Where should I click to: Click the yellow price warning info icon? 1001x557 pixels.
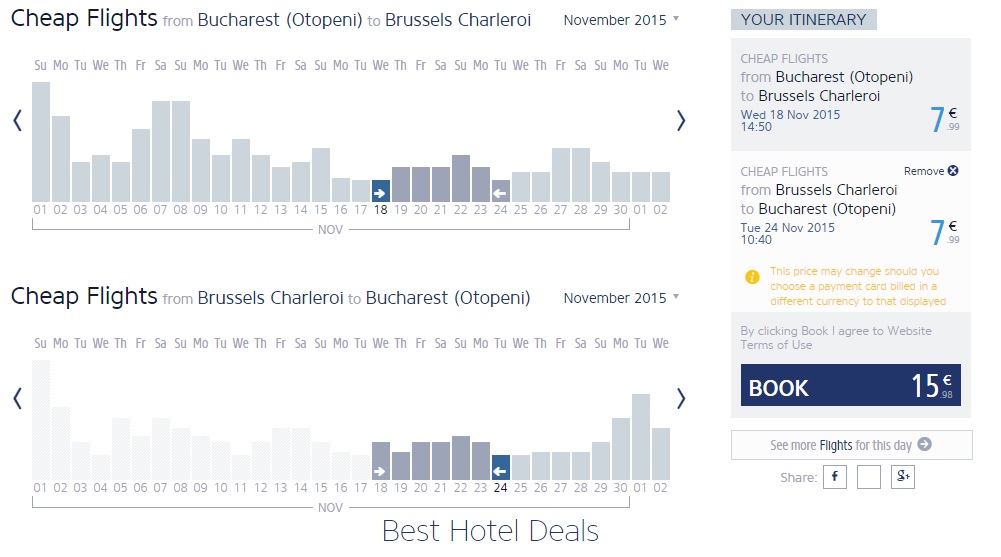click(x=753, y=277)
